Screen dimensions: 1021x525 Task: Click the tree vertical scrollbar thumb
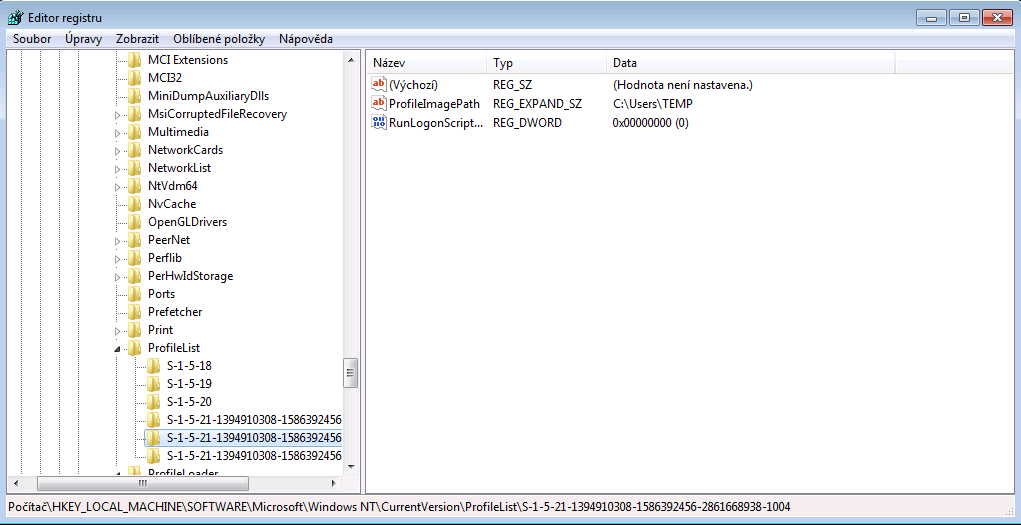[351, 373]
